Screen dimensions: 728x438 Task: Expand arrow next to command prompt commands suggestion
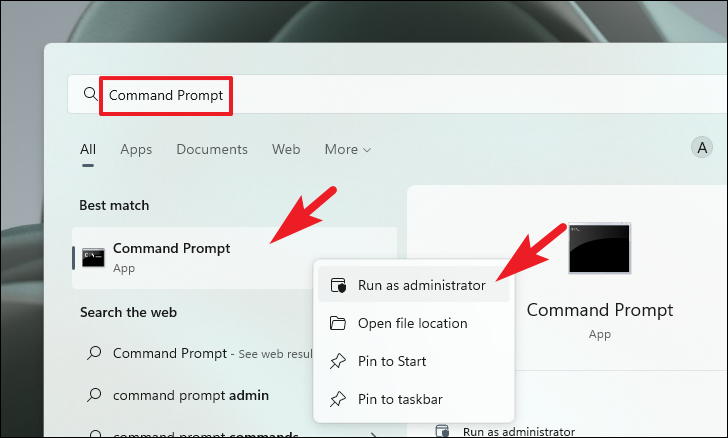[374, 435]
